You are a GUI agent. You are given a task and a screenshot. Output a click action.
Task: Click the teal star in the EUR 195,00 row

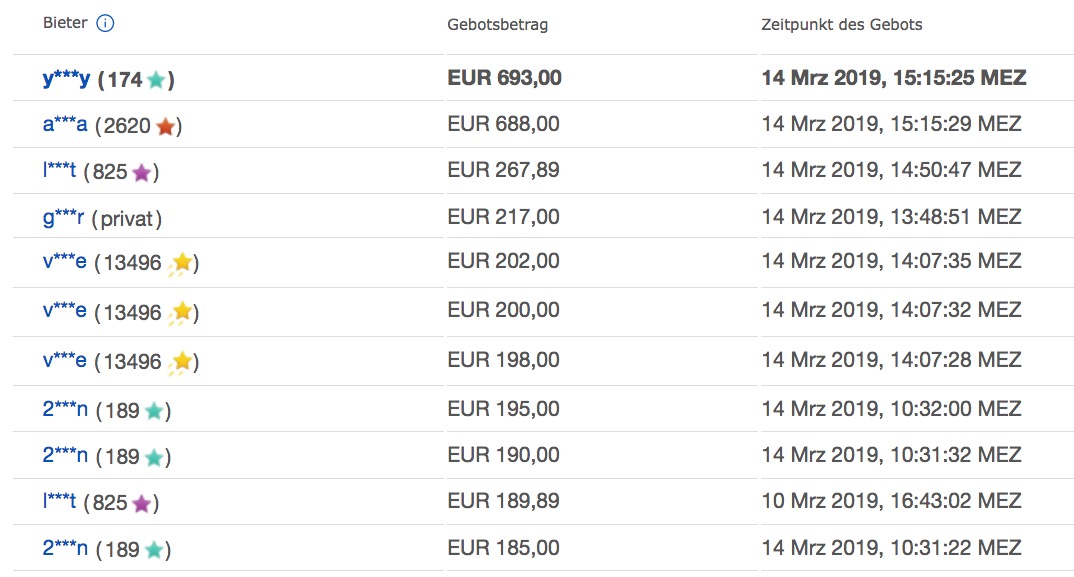point(154,411)
